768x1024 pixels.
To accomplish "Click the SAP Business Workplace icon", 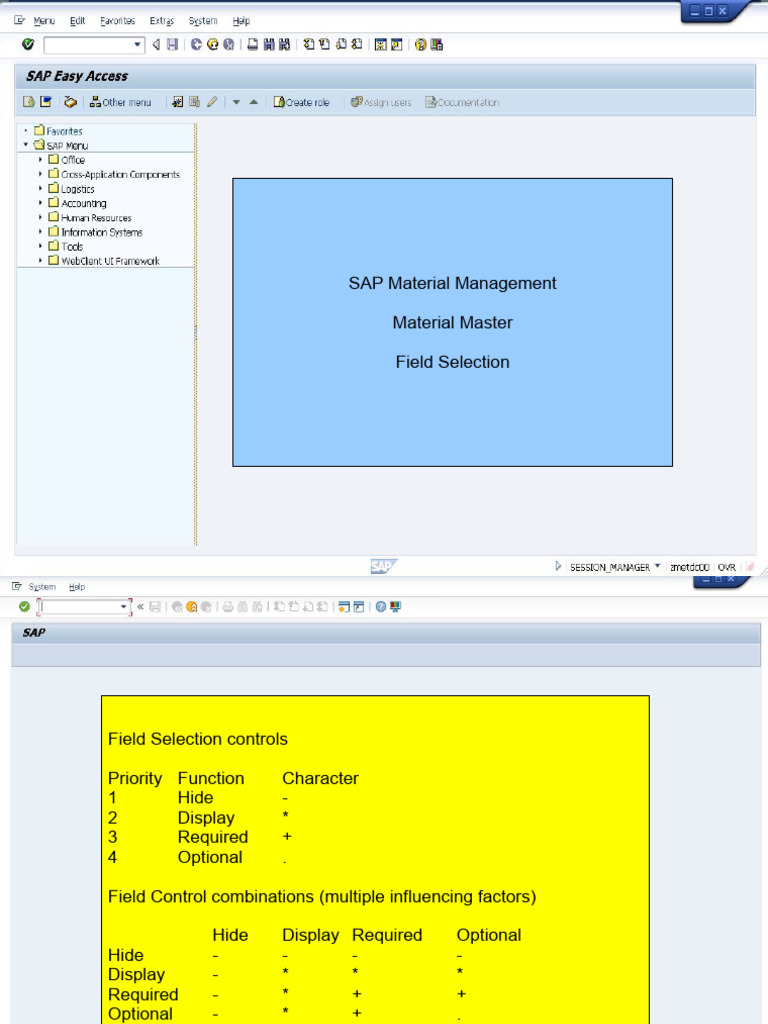I will point(70,102).
